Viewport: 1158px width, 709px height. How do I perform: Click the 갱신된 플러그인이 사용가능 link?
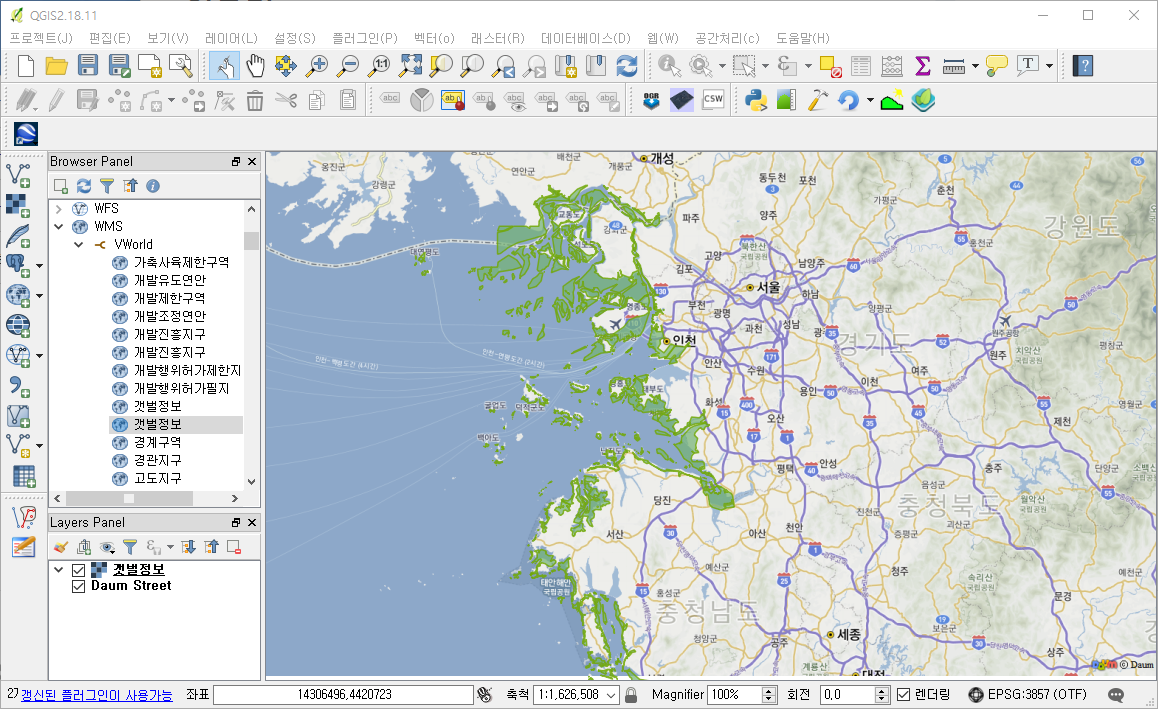(x=97, y=694)
